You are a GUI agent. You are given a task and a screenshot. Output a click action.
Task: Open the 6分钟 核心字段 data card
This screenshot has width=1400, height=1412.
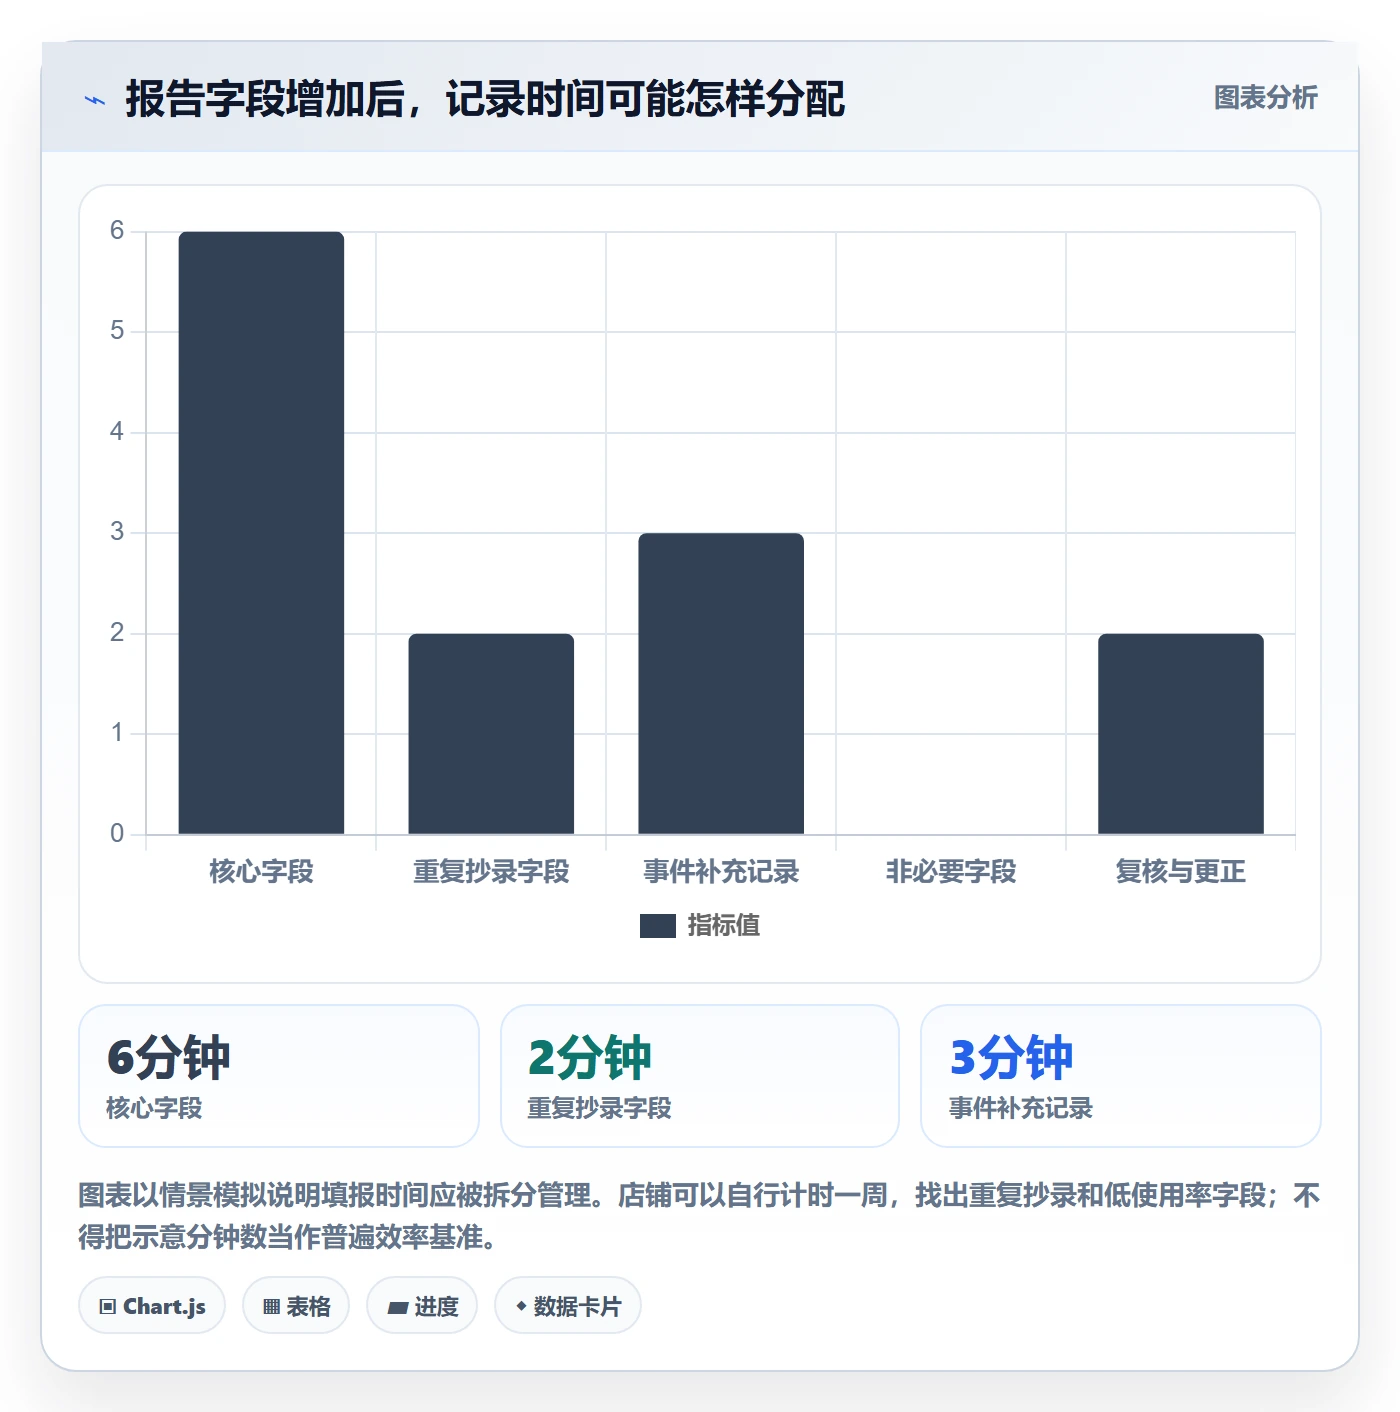pos(279,1076)
